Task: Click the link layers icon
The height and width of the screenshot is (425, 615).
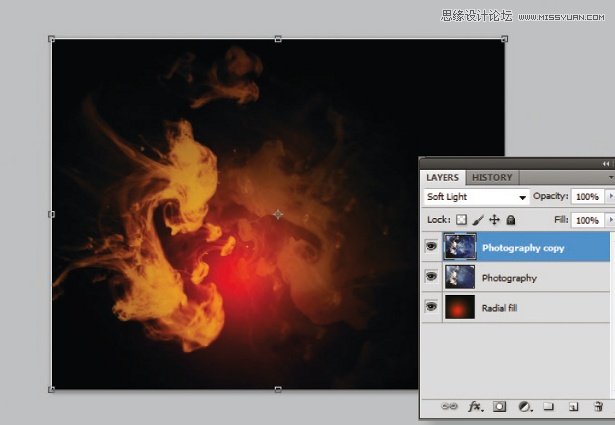Action: coord(449,408)
